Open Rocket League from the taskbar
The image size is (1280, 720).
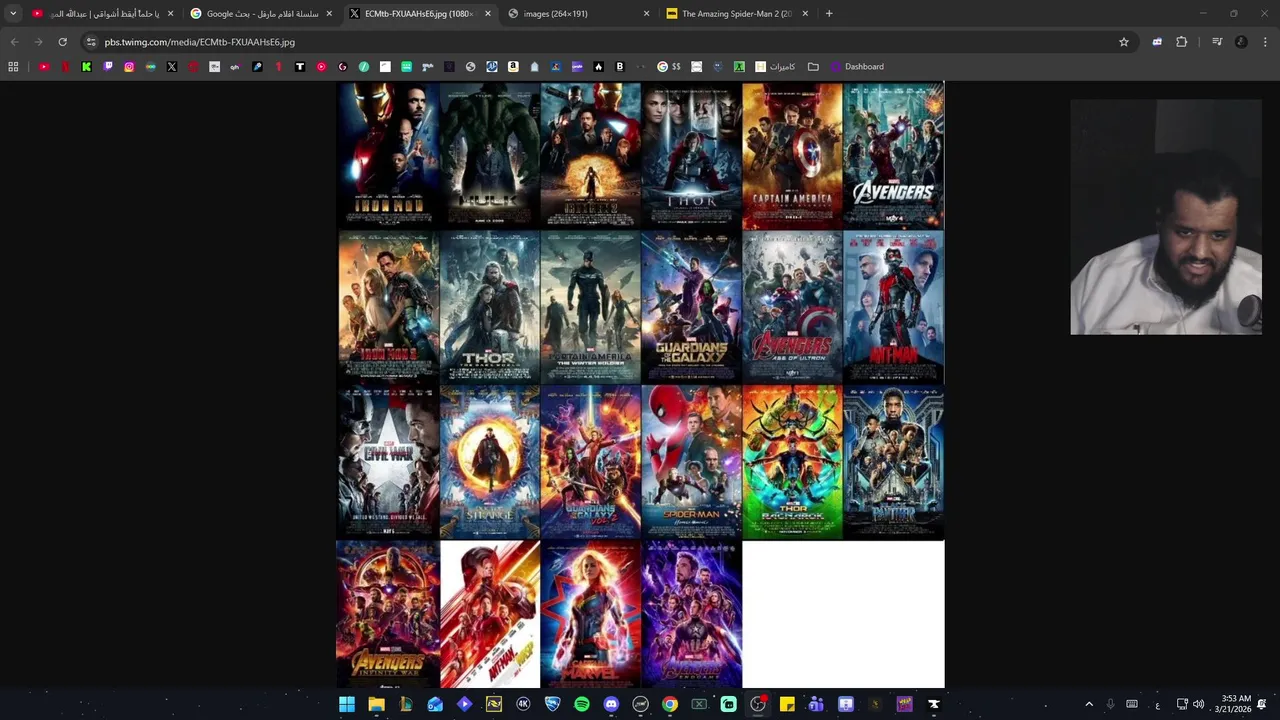pos(552,704)
